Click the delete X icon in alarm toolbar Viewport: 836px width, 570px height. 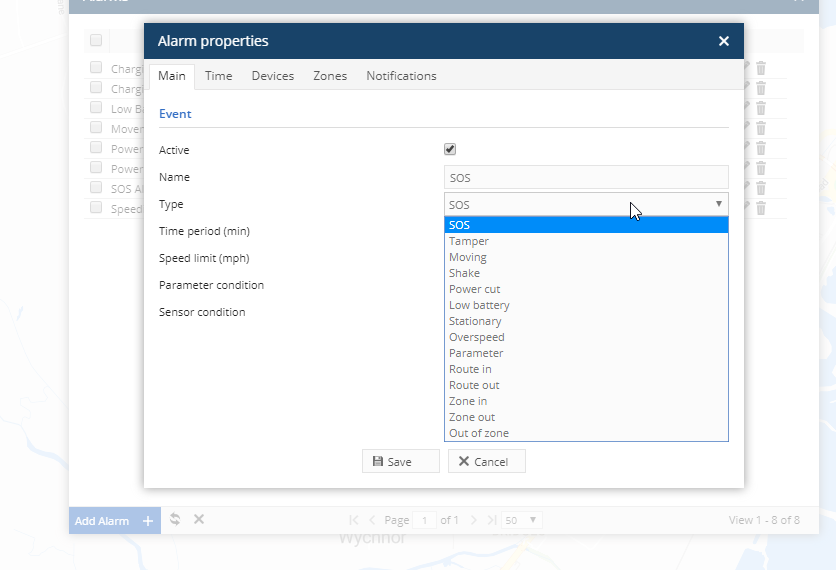click(x=199, y=519)
